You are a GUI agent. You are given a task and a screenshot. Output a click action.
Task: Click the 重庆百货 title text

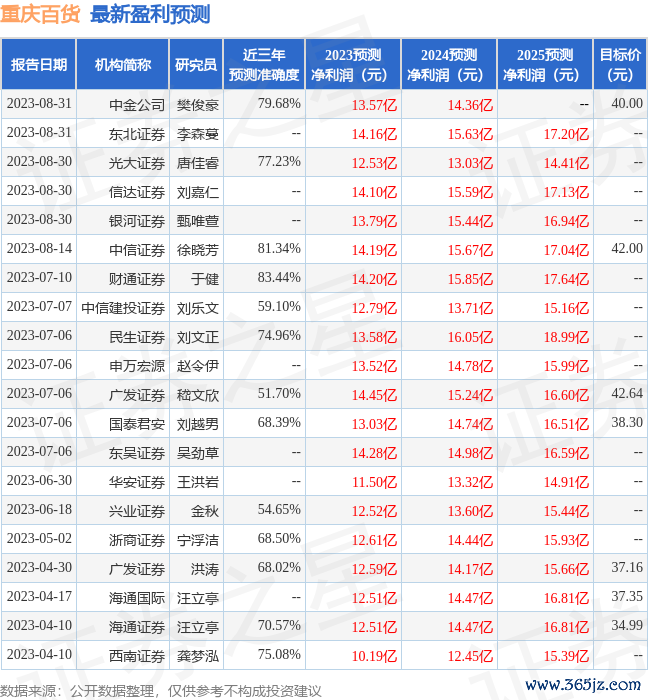pos(40,14)
